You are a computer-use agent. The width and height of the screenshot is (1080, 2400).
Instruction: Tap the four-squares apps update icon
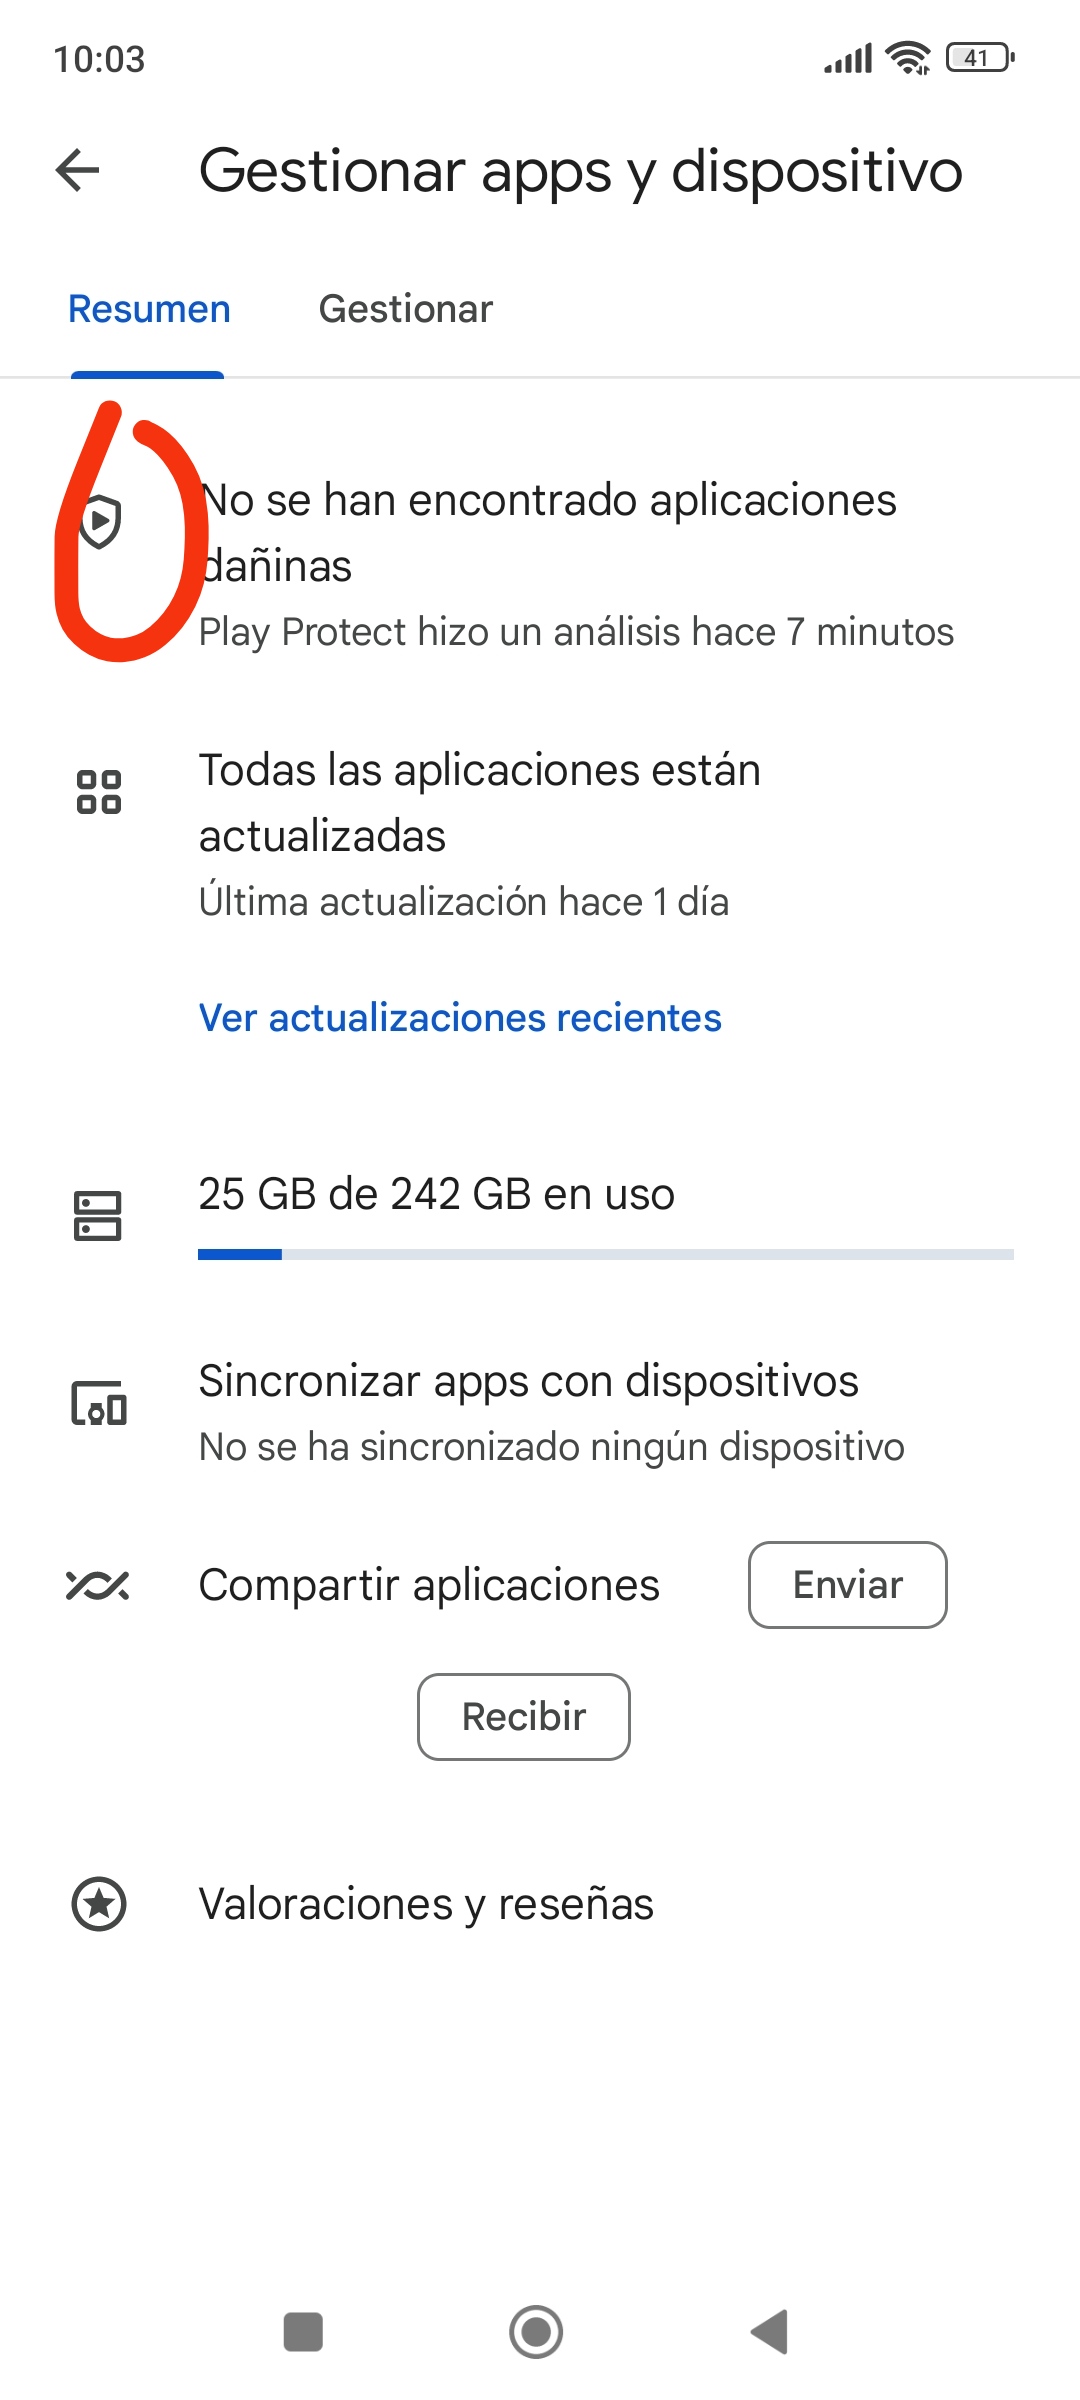coord(99,792)
